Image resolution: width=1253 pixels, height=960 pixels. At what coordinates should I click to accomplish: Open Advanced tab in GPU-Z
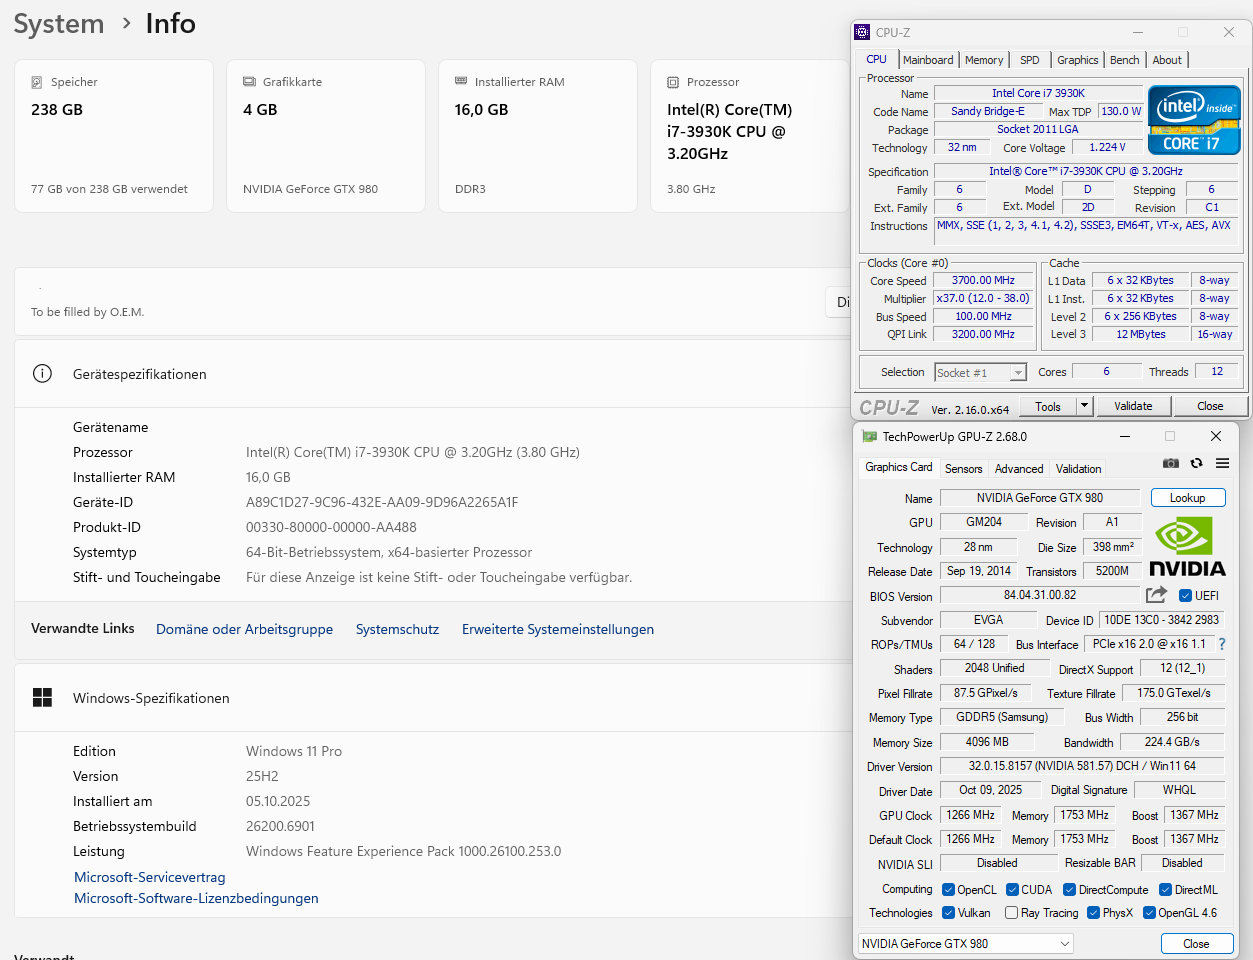[1019, 469]
